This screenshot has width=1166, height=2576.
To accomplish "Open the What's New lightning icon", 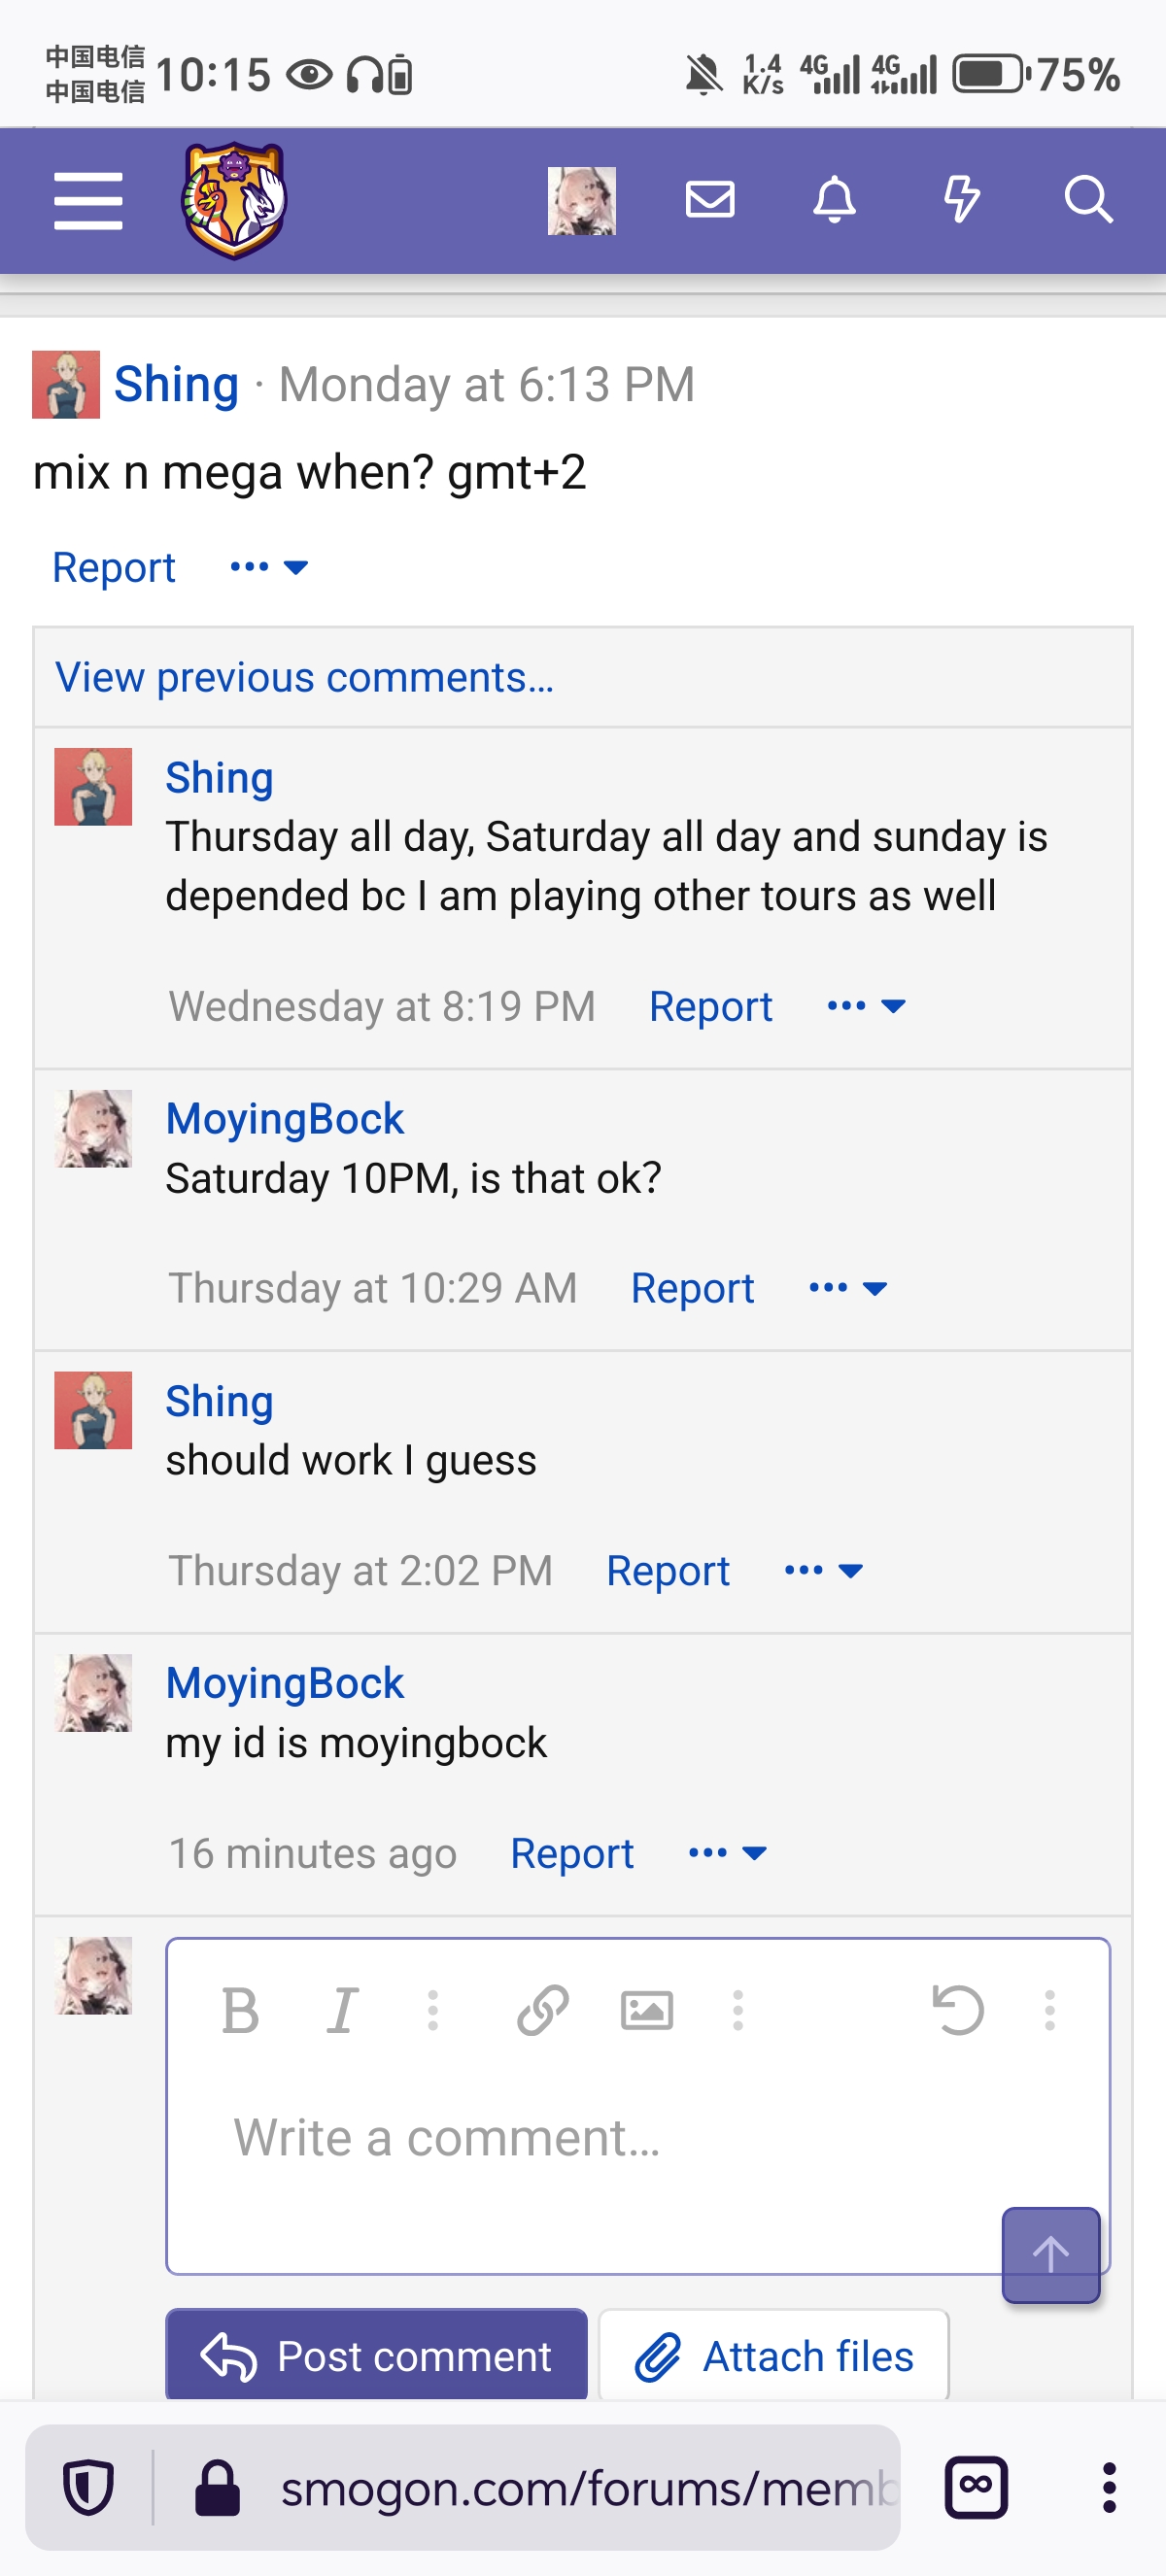I will click(x=962, y=199).
